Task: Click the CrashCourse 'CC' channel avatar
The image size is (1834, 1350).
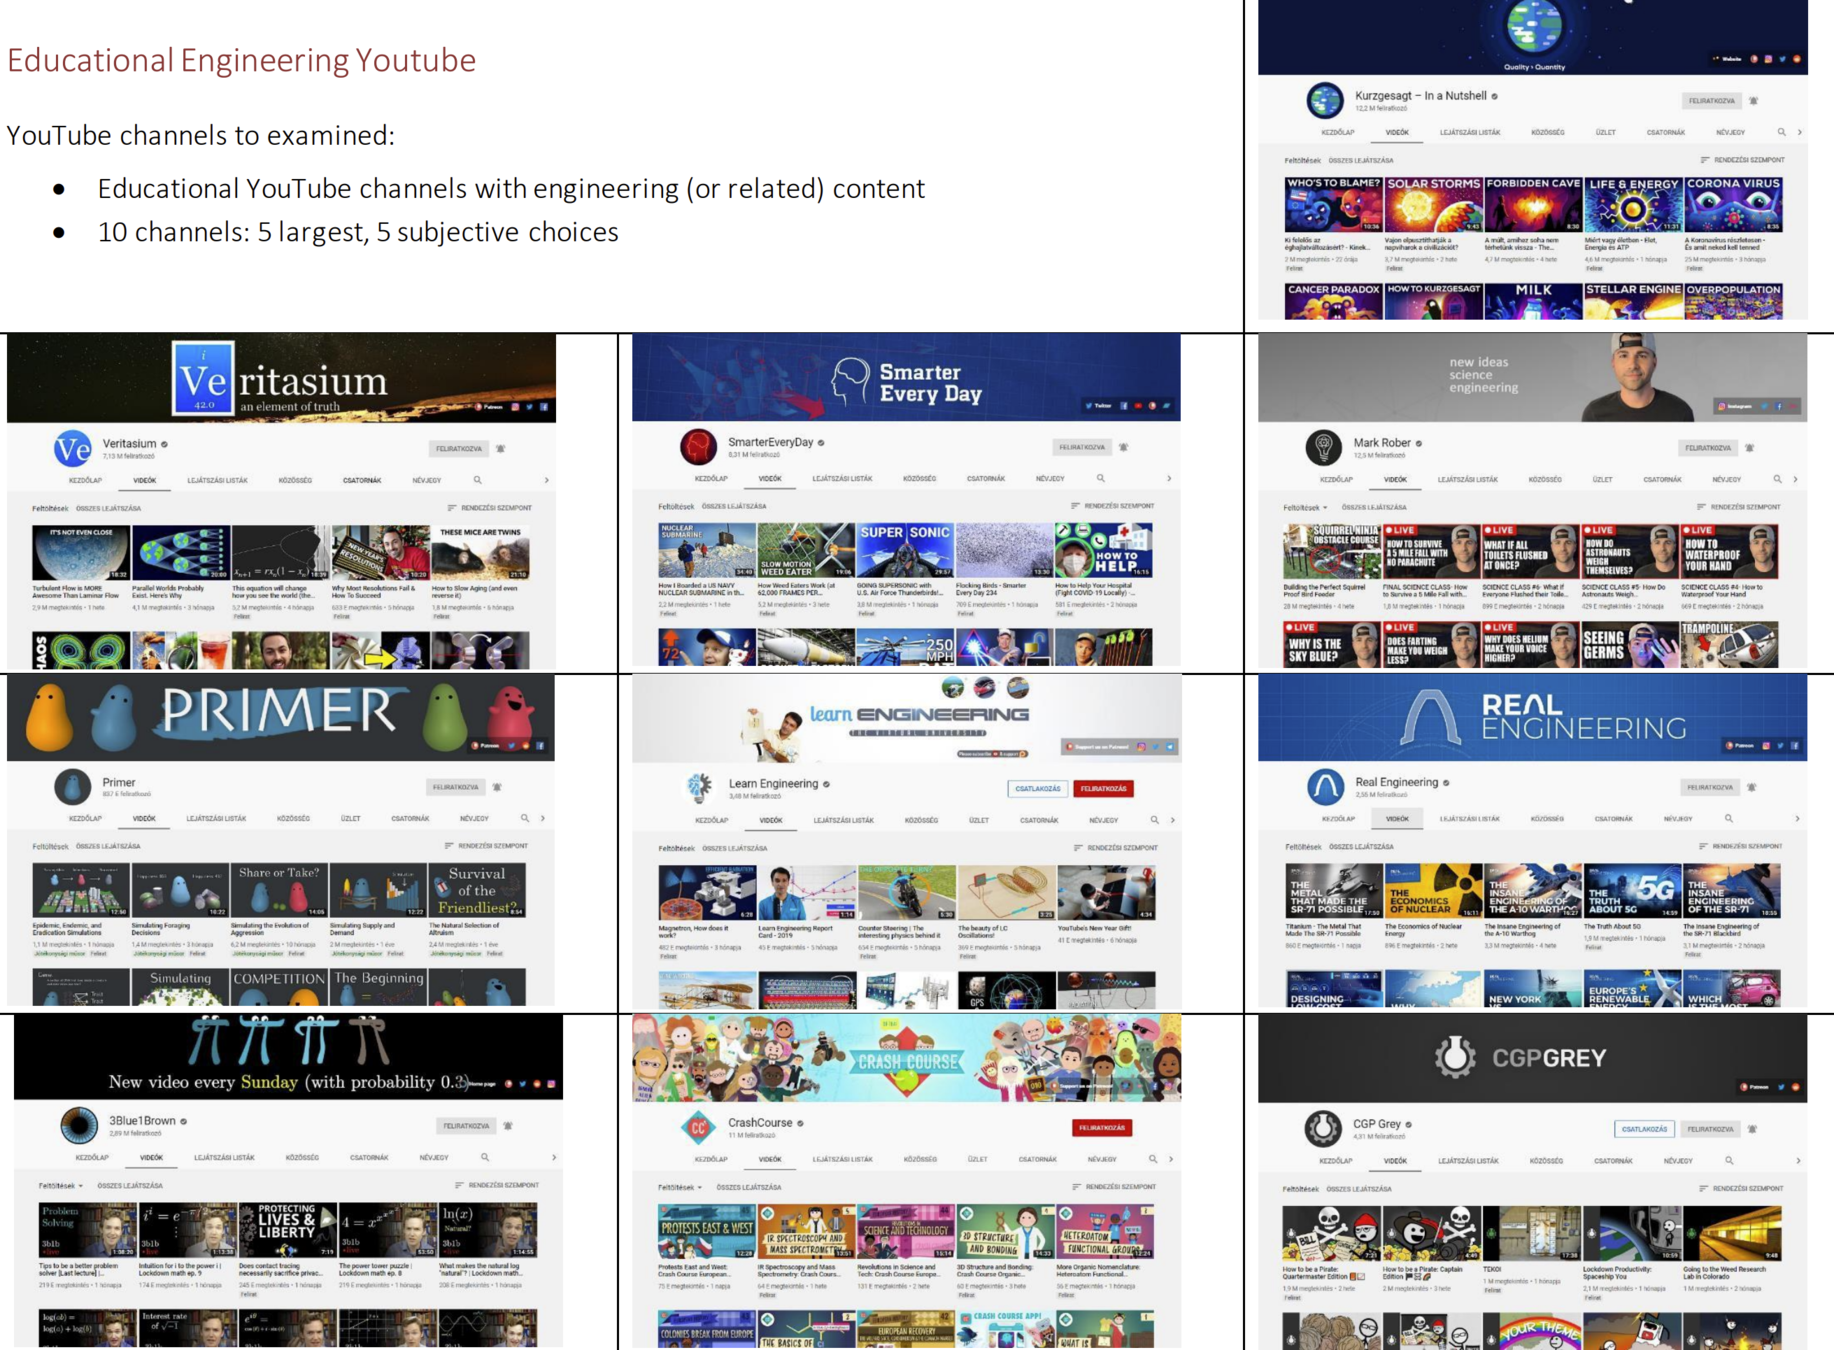Action: click(x=698, y=1128)
